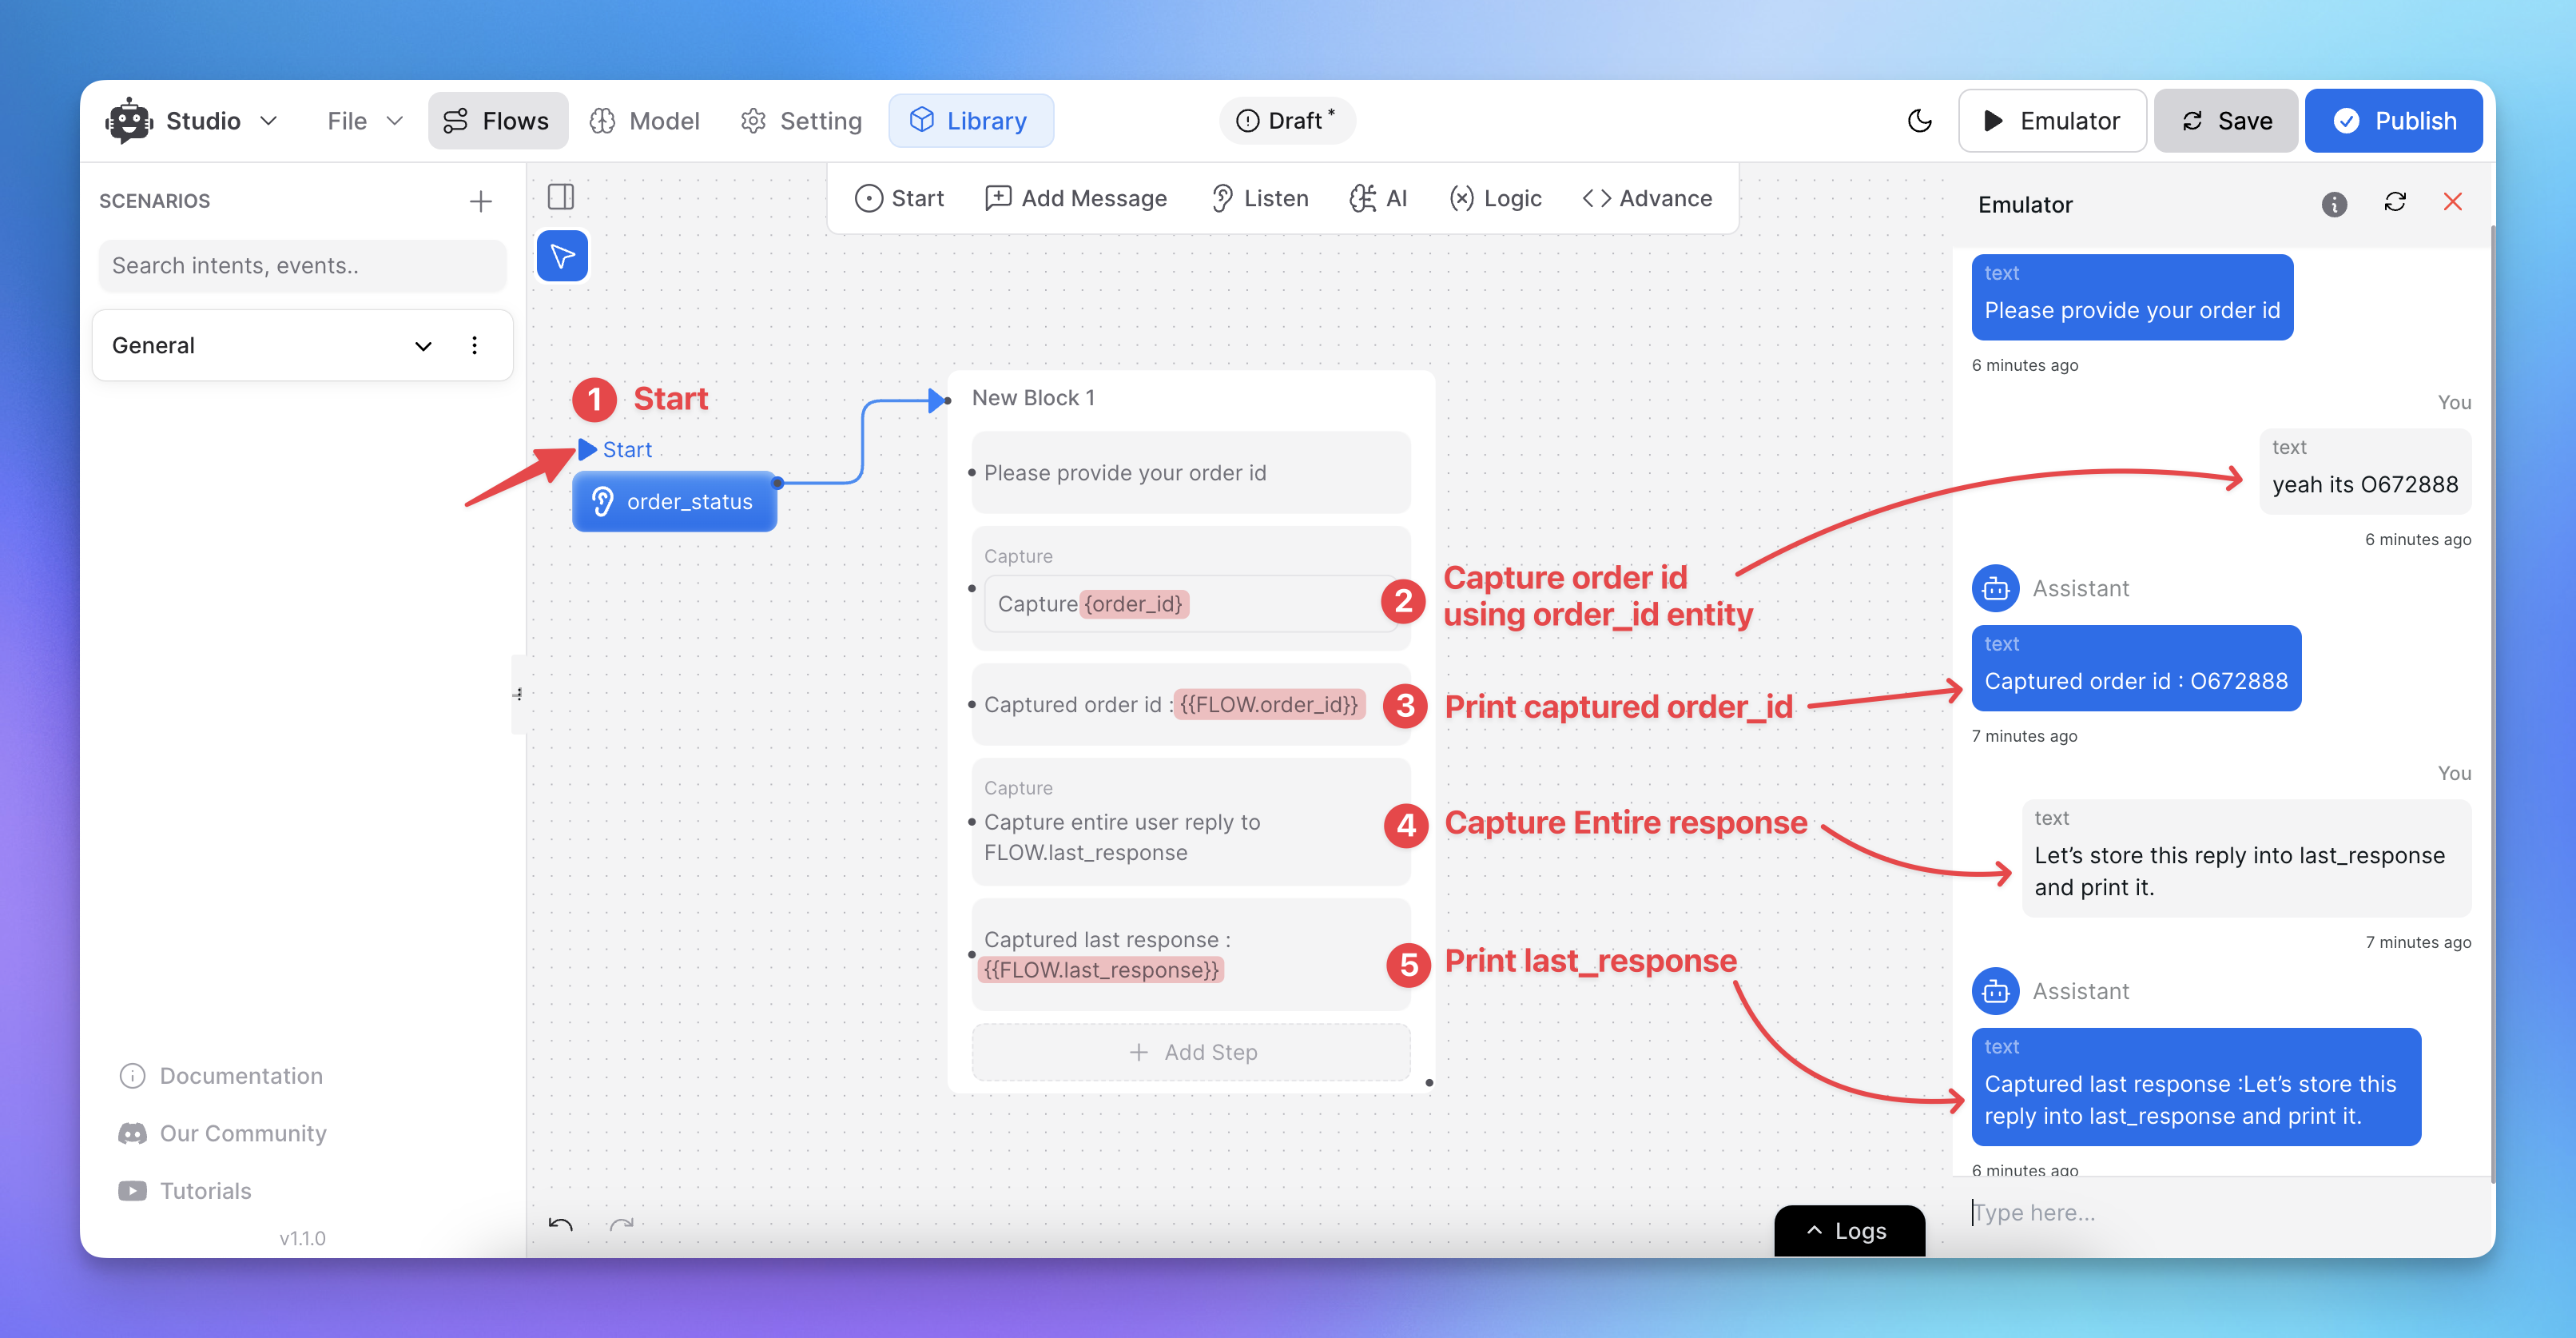Open 'Capture entire user reply' step
This screenshot has height=1338, width=2576.
(x=1190, y=822)
